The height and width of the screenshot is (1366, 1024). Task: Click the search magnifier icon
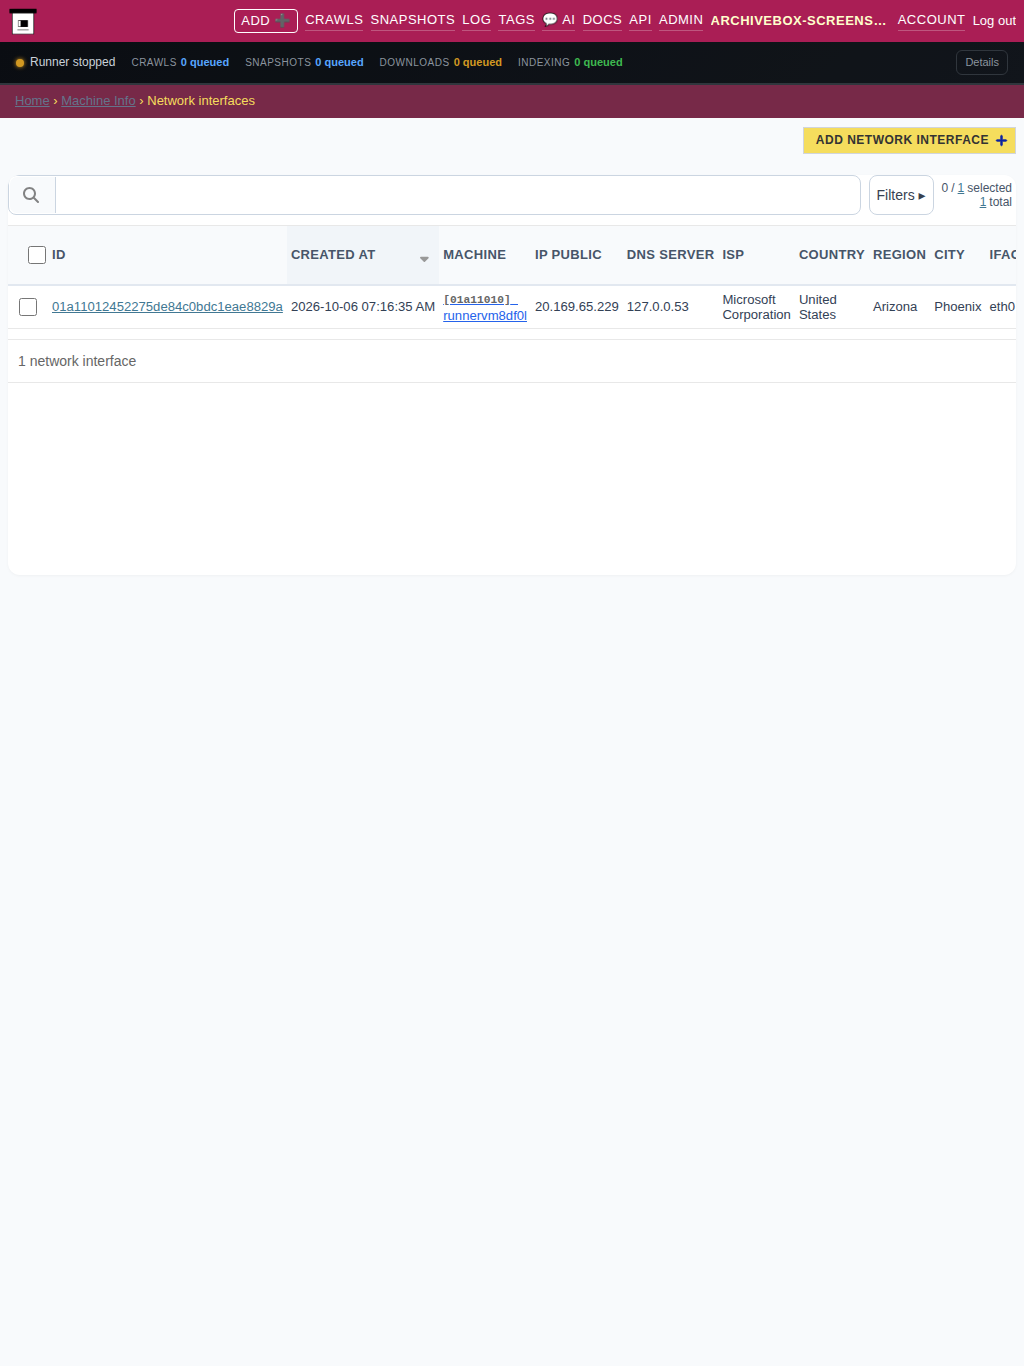(31, 195)
